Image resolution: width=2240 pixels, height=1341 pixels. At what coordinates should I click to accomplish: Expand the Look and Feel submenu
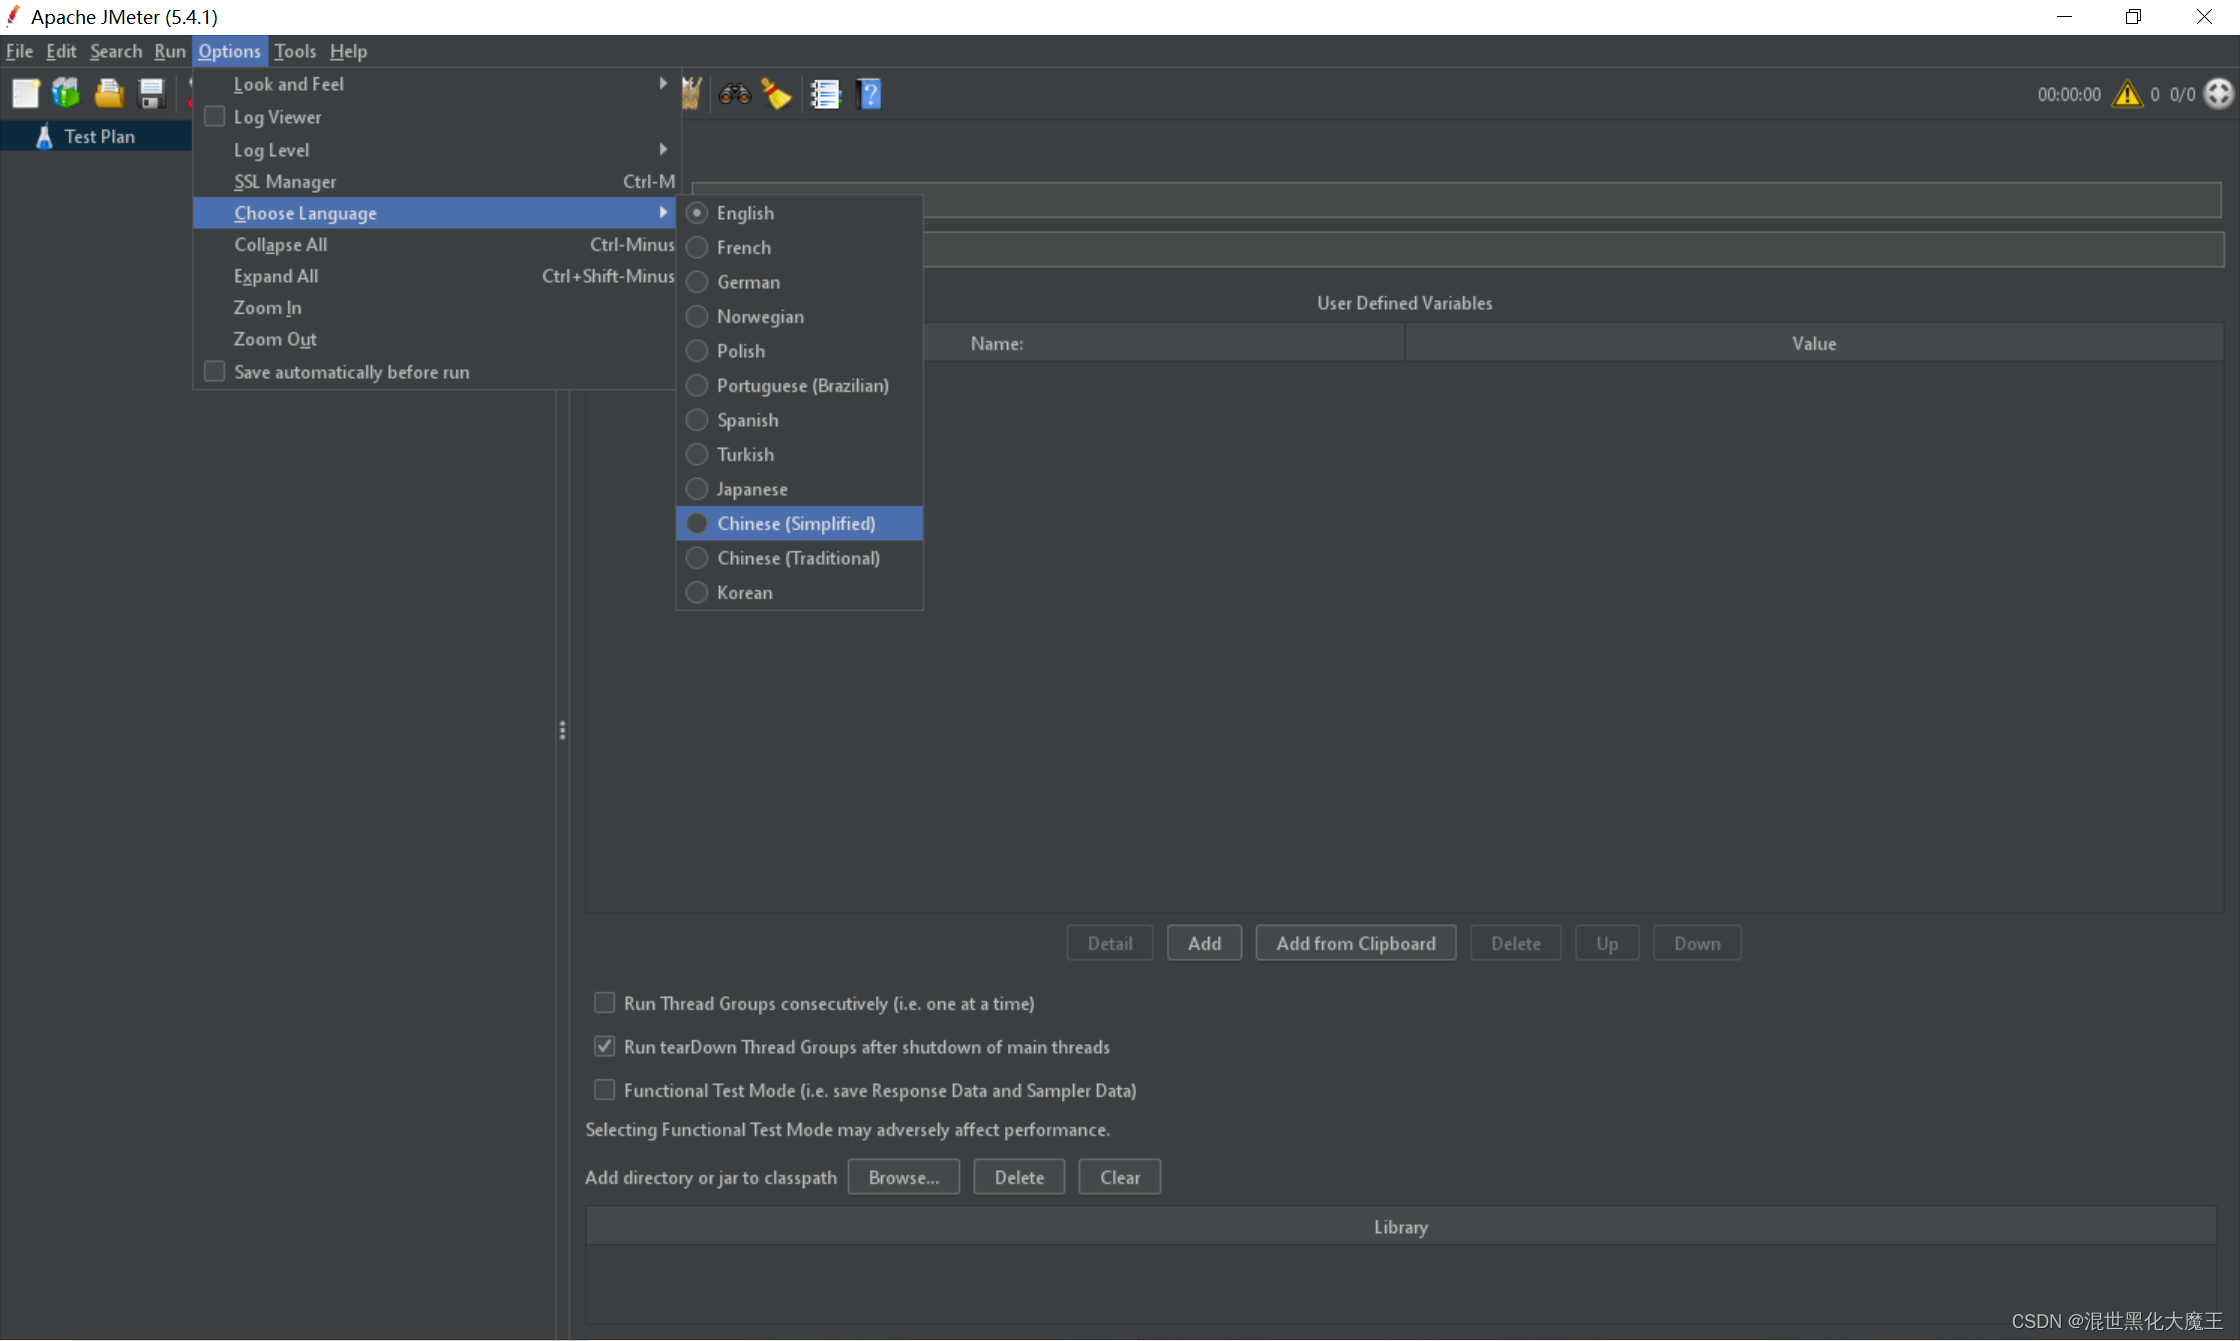tap(435, 84)
